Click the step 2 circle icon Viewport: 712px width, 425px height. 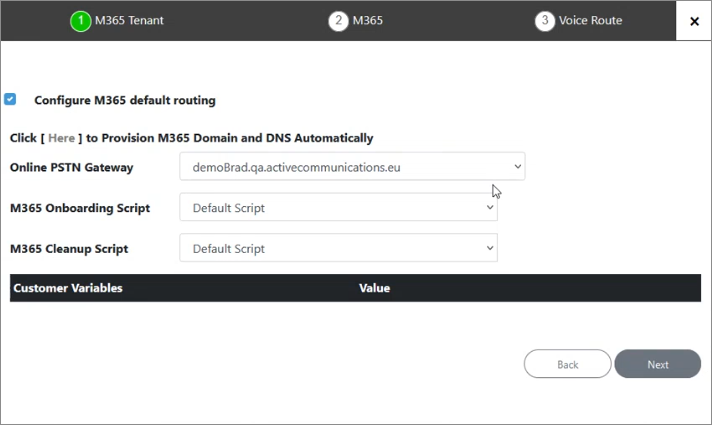338,21
